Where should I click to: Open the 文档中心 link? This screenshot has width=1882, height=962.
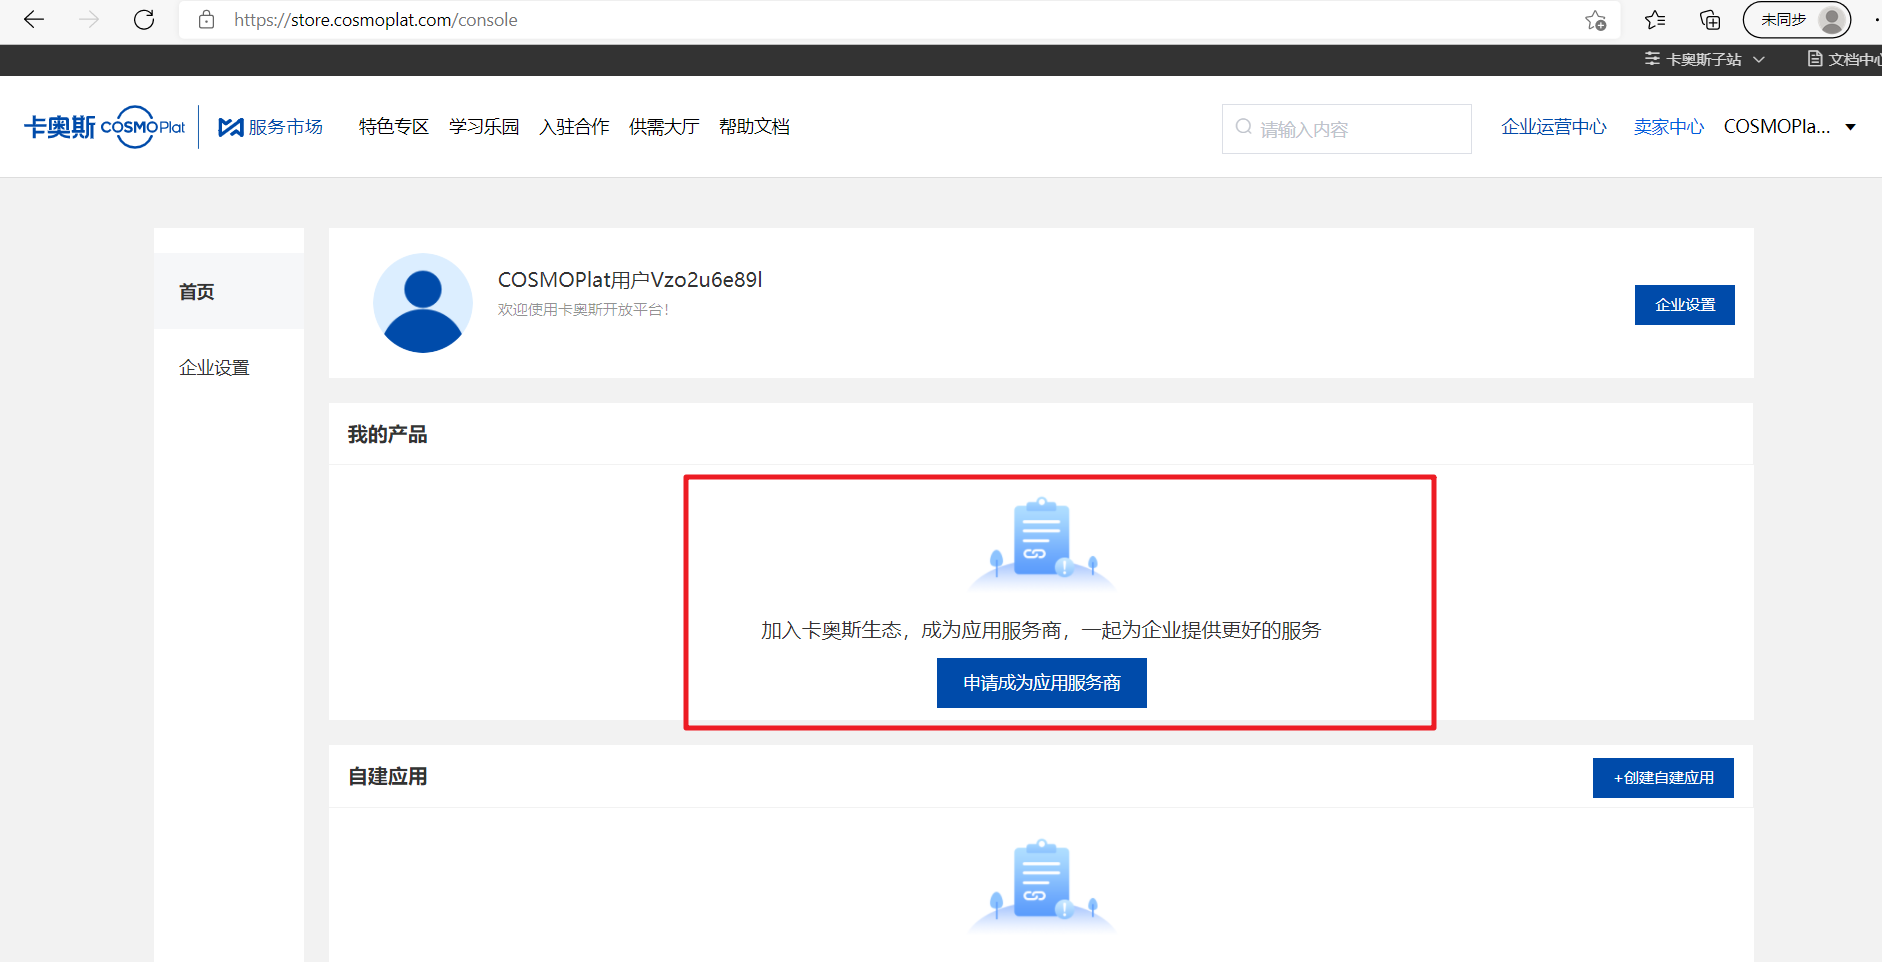pyautogui.click(x=1844, y=59)
